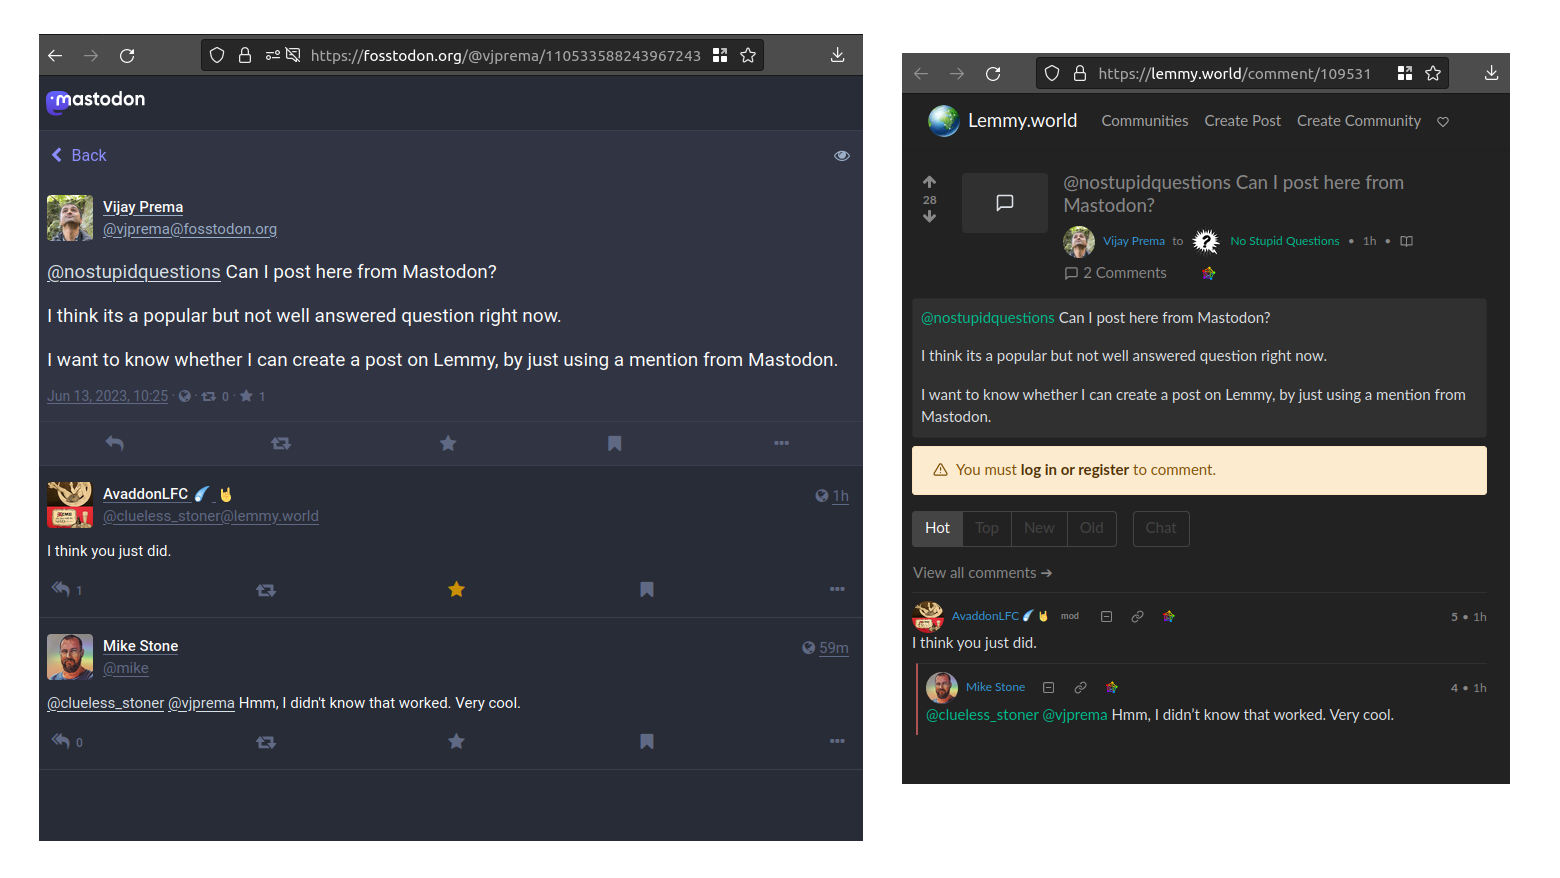Image resolution: width=1560 pixels, height=878 pixels.
Task: Click the heart donate icon in the Lemmy navbar
Action: pos(1443,122)
